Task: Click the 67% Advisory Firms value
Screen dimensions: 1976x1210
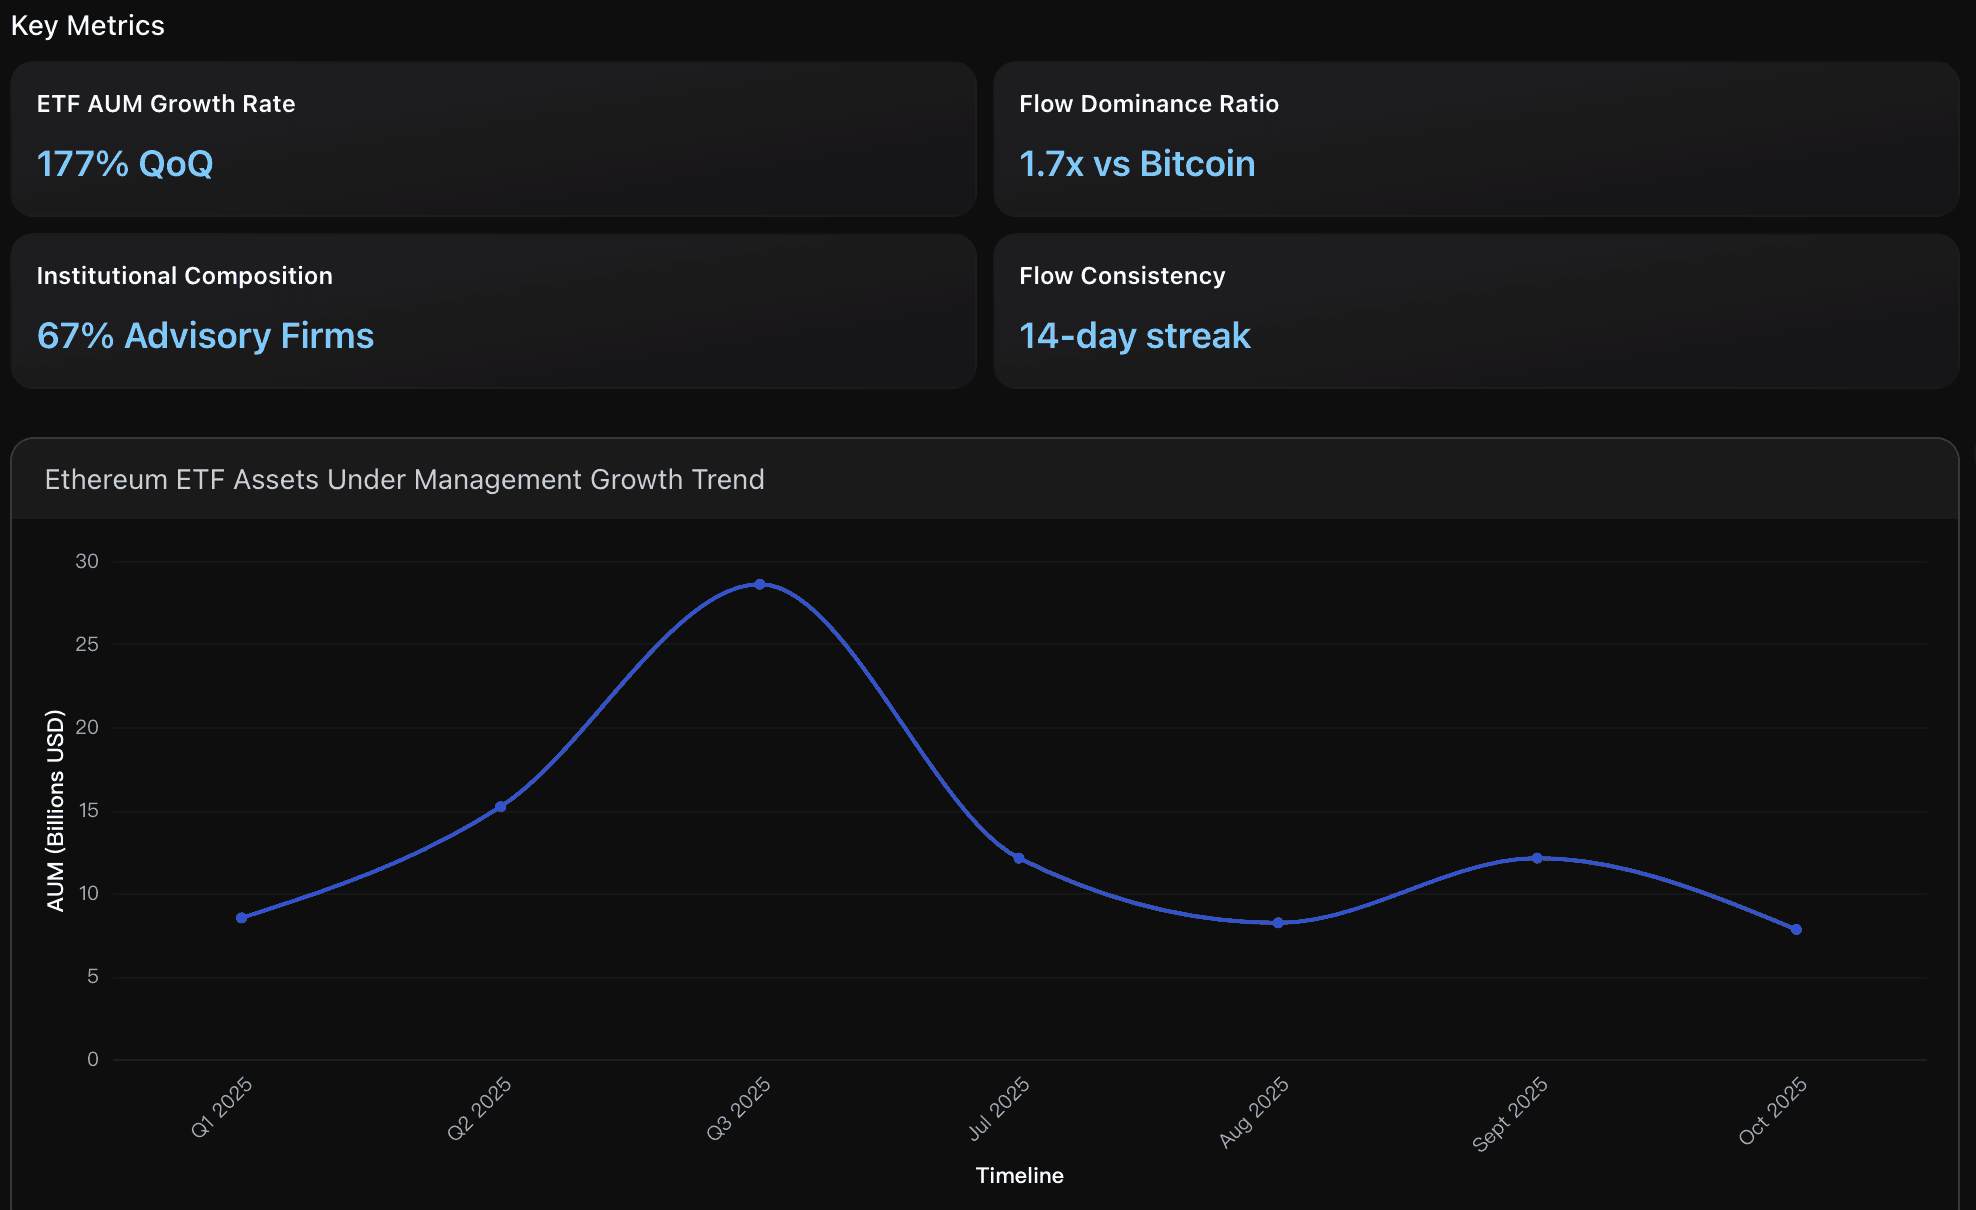Action: coord(205,336)
